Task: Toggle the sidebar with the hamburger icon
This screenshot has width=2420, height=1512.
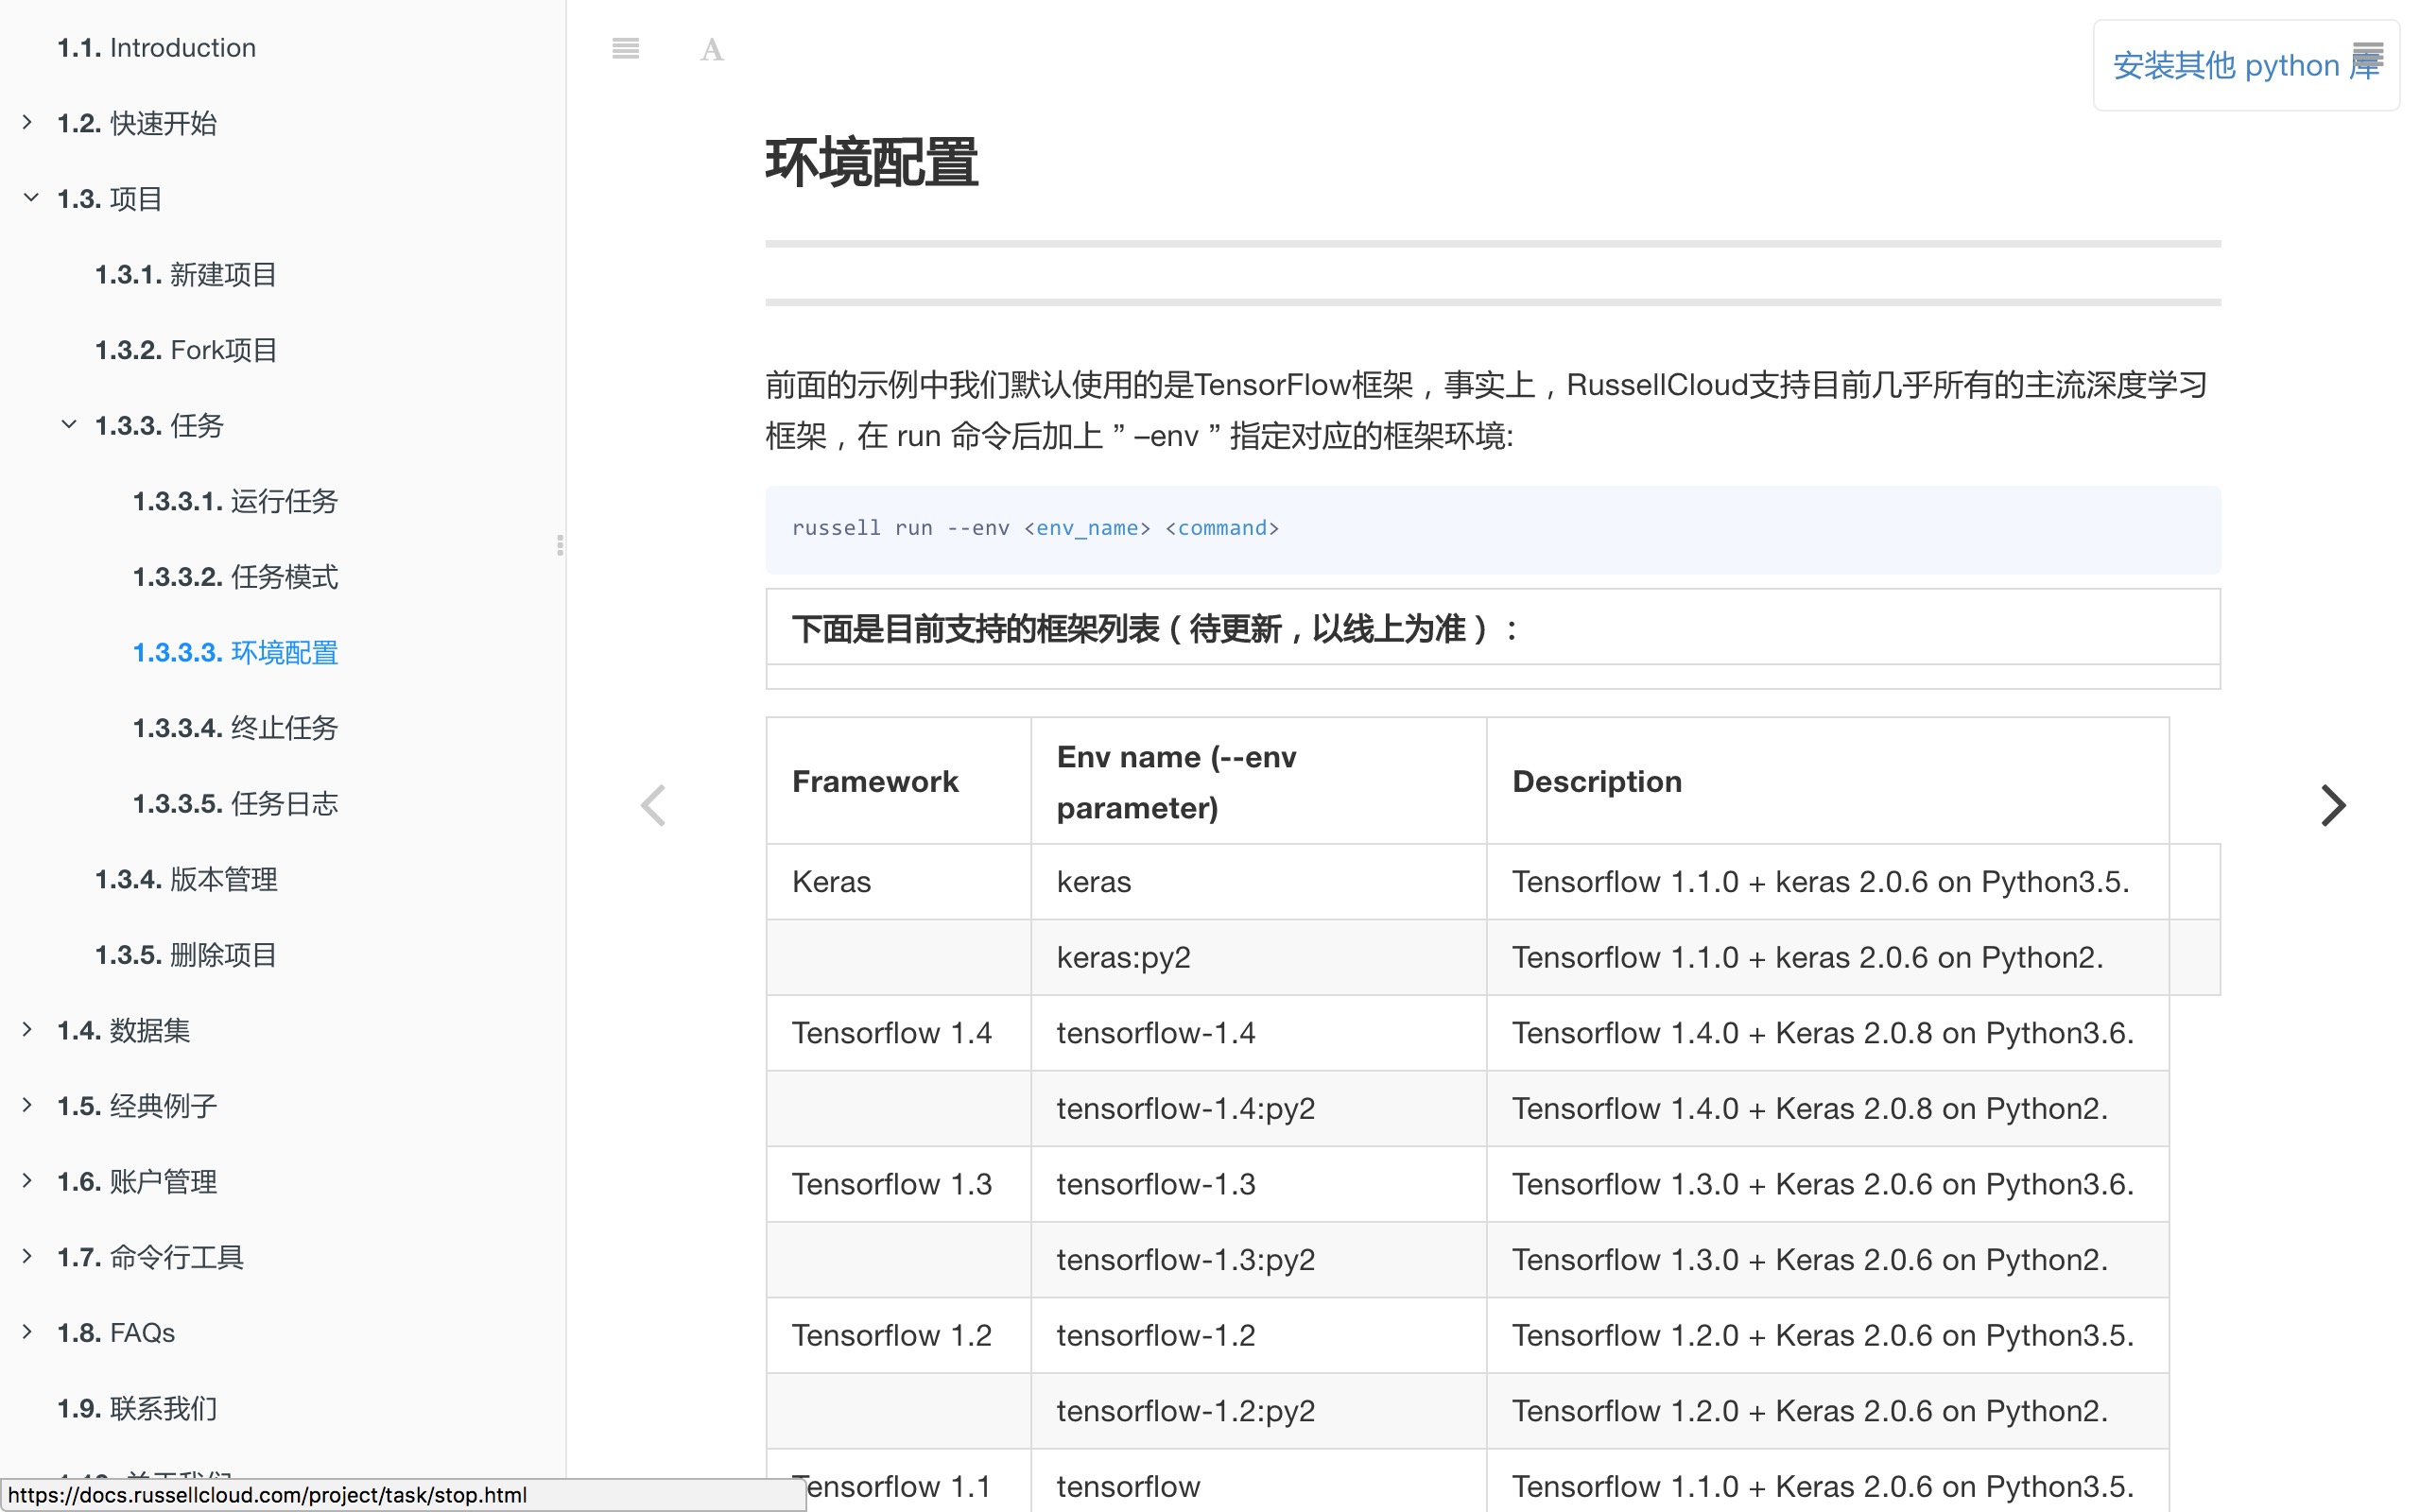Action: click(625, 48)
